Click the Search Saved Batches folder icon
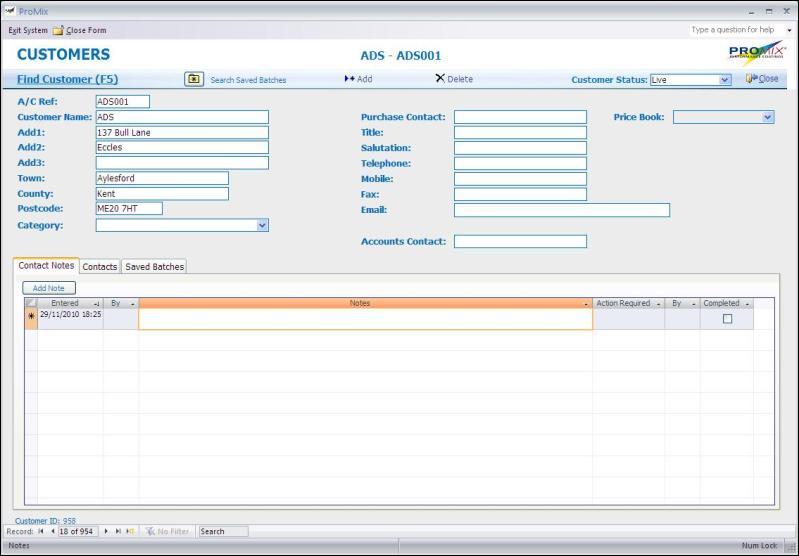 [194, 79]
